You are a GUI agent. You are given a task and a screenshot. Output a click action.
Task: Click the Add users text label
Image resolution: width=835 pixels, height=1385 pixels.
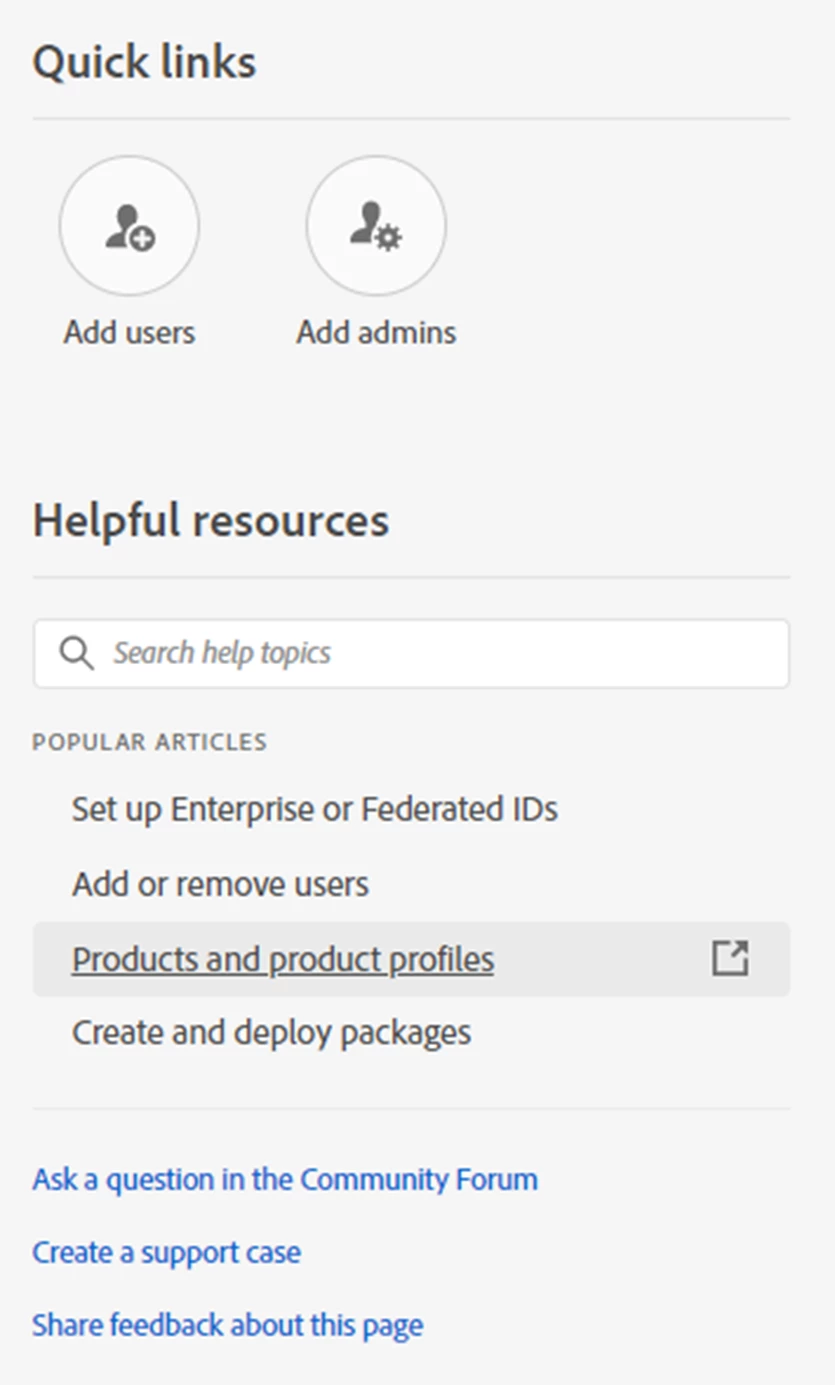coord(129,332)
